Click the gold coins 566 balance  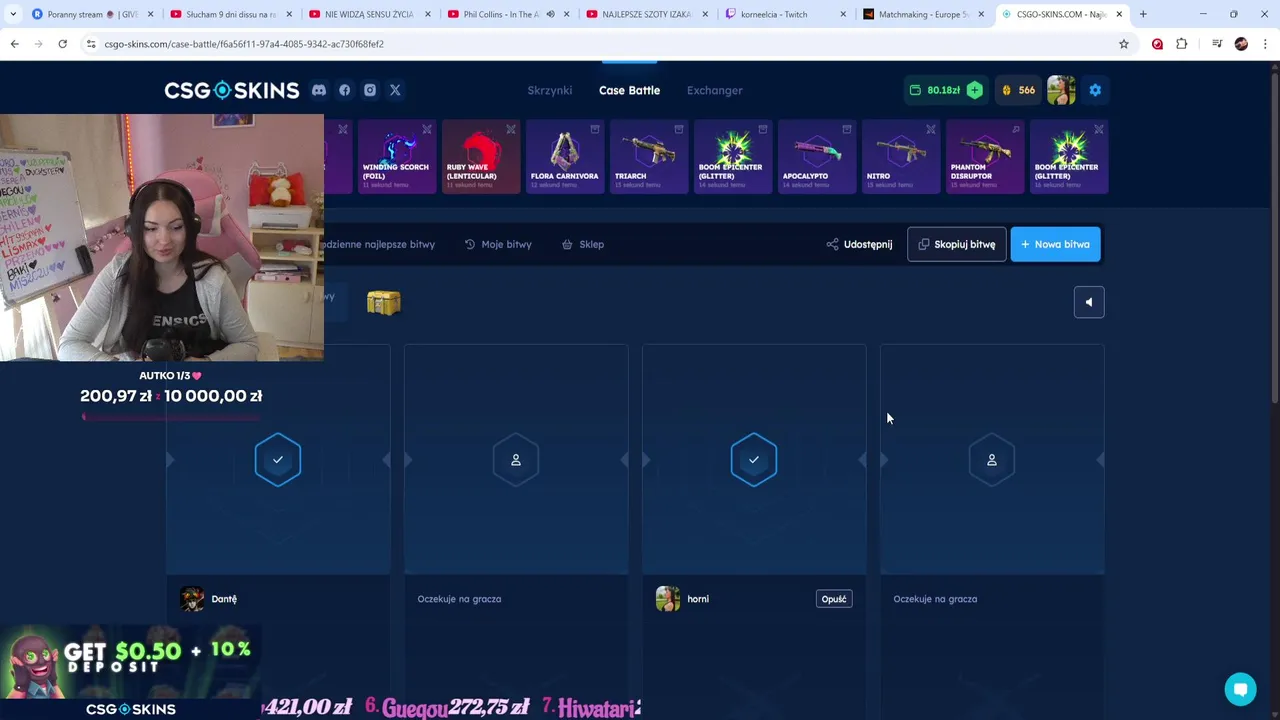[x=1018, y=90]
